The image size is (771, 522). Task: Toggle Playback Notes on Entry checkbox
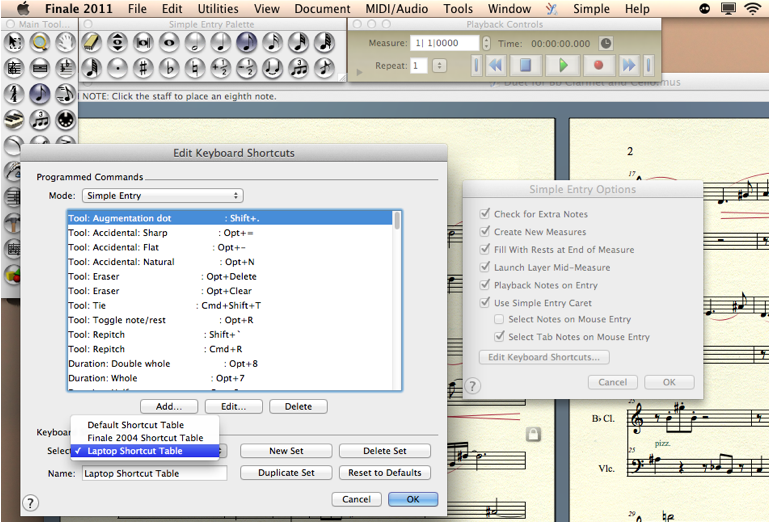[x=485, y=285]
